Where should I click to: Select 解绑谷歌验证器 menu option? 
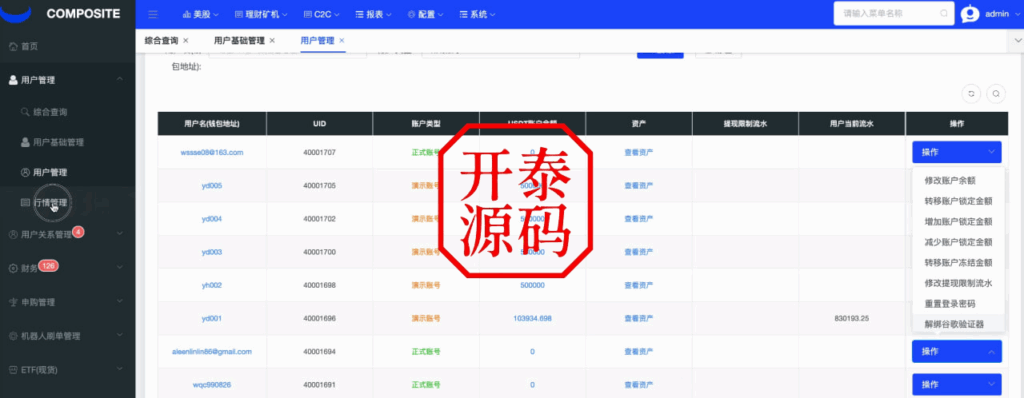pos(954,324)
